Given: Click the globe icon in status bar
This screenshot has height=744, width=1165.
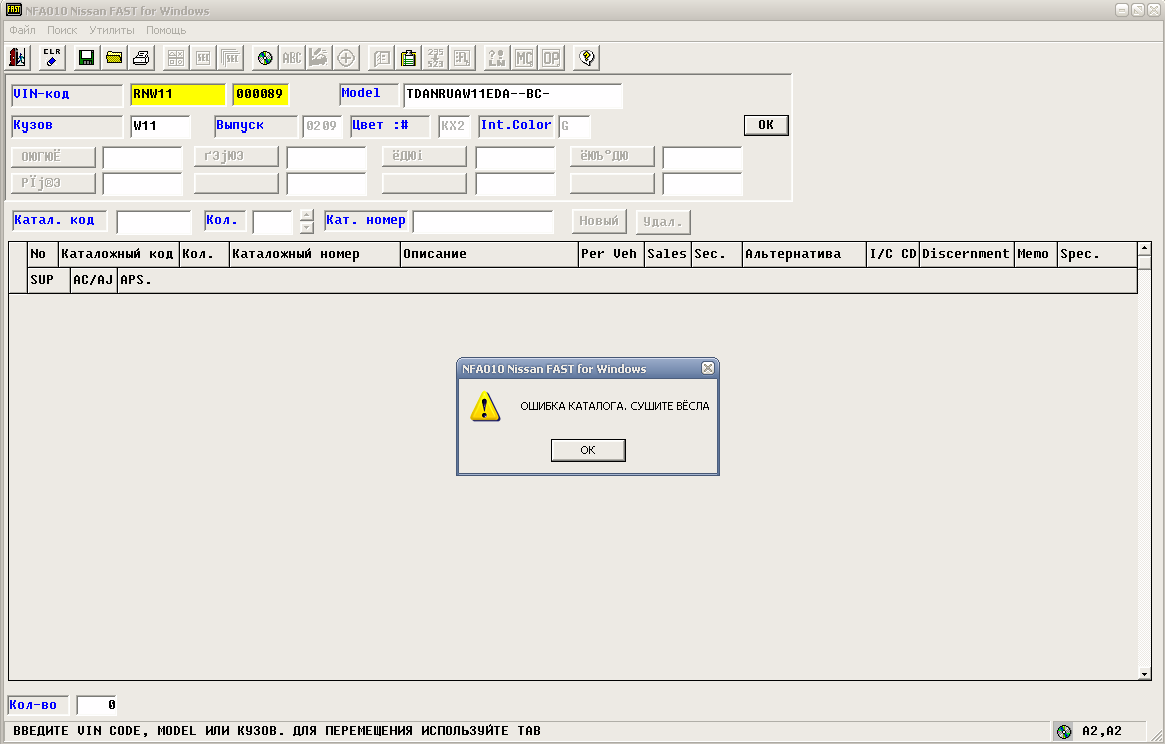Looking at the screenshot, I should [1064, 731].
